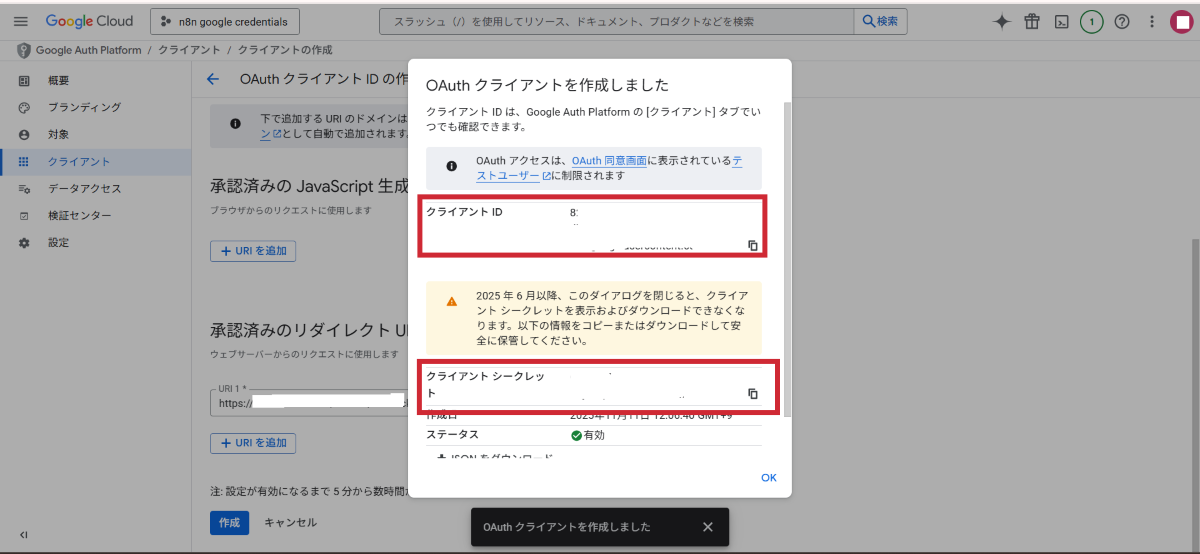The height and width of the screenshot is (554, 1200).
Task: Follow the OAuth 同意画面 link
Action: (609, 160)
